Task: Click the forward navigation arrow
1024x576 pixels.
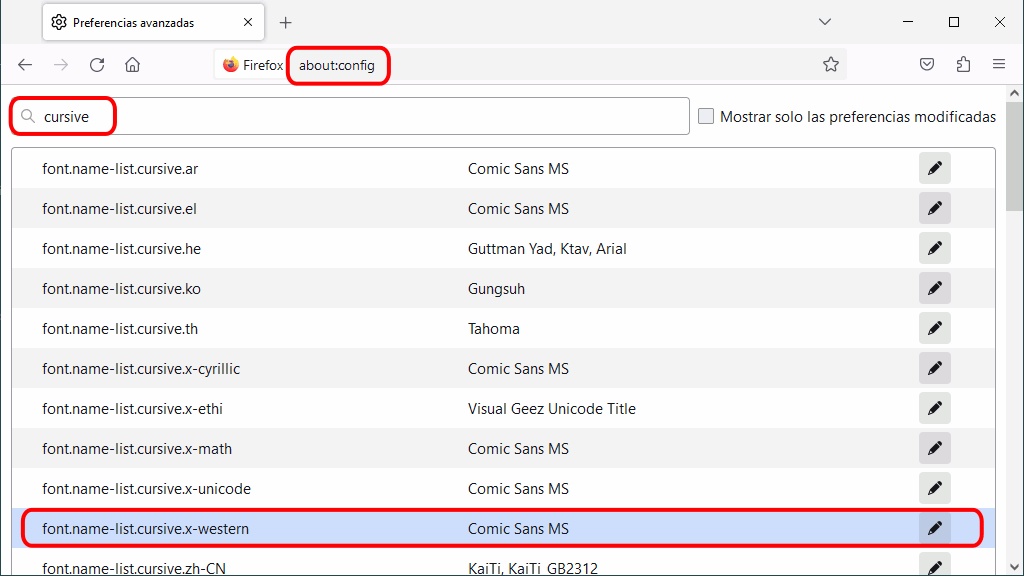Action: click(61, 65)
